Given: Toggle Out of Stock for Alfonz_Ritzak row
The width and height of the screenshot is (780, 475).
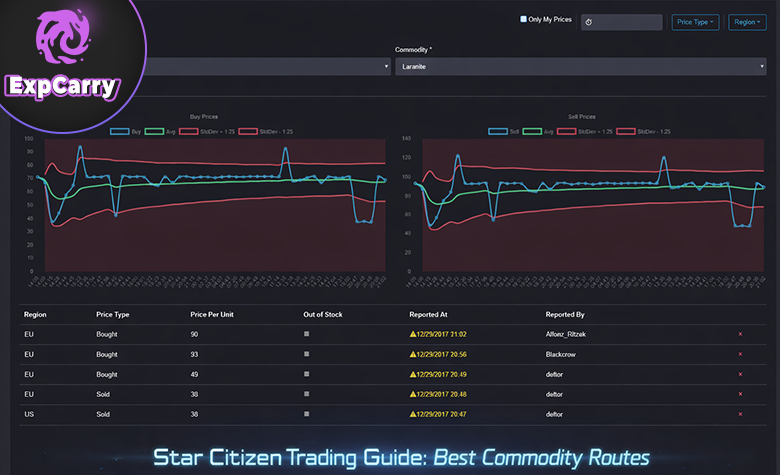Looking at the screenshot, I should (306, 334).
